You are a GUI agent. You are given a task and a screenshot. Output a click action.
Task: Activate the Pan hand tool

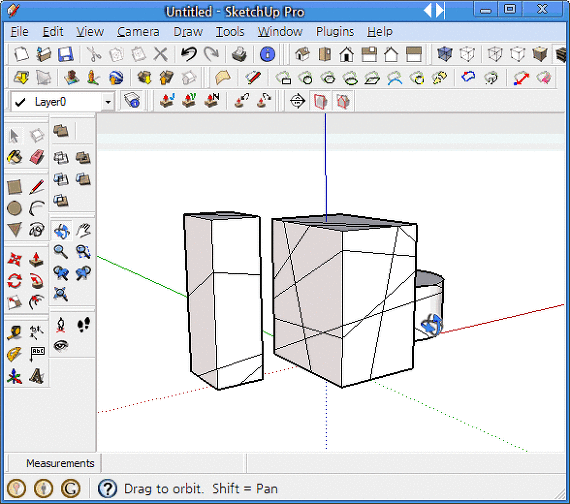click(83, 230)
